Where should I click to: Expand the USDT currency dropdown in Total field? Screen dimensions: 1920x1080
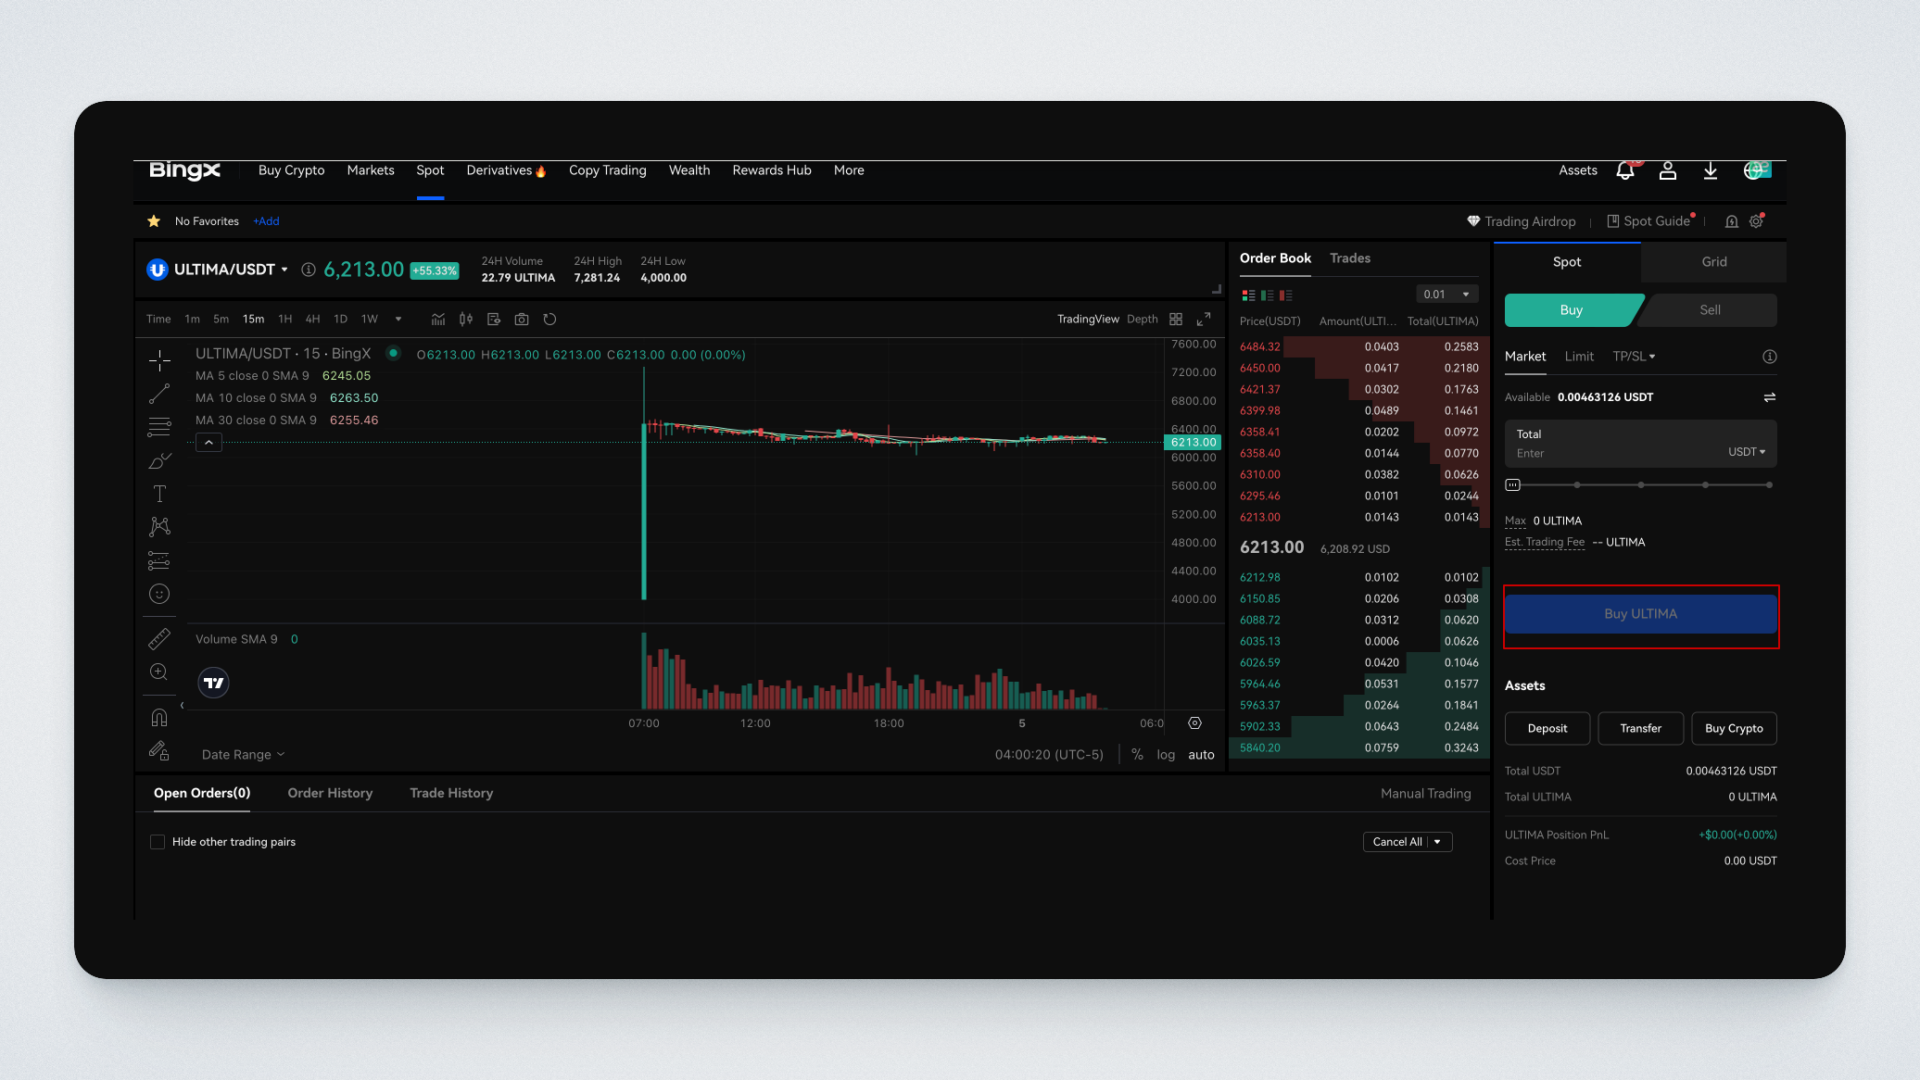click(1746, 452)
